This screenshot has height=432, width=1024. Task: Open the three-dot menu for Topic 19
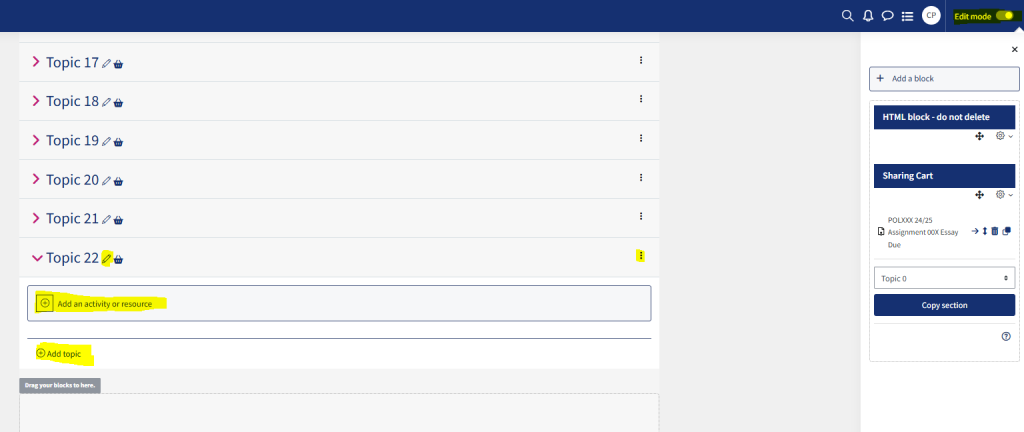click(x=641, y=138)
